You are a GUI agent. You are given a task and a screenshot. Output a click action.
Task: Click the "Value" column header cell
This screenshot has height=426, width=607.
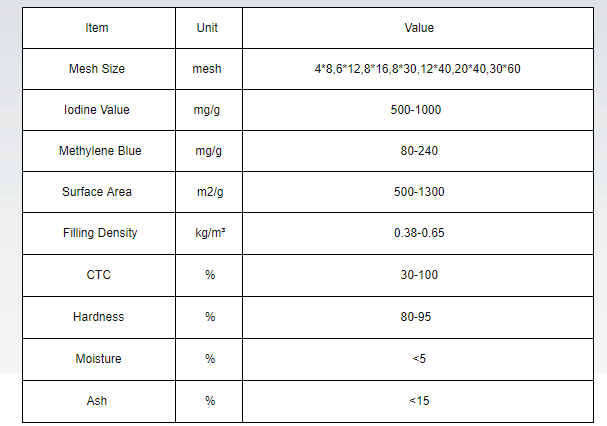pos(417,28)
